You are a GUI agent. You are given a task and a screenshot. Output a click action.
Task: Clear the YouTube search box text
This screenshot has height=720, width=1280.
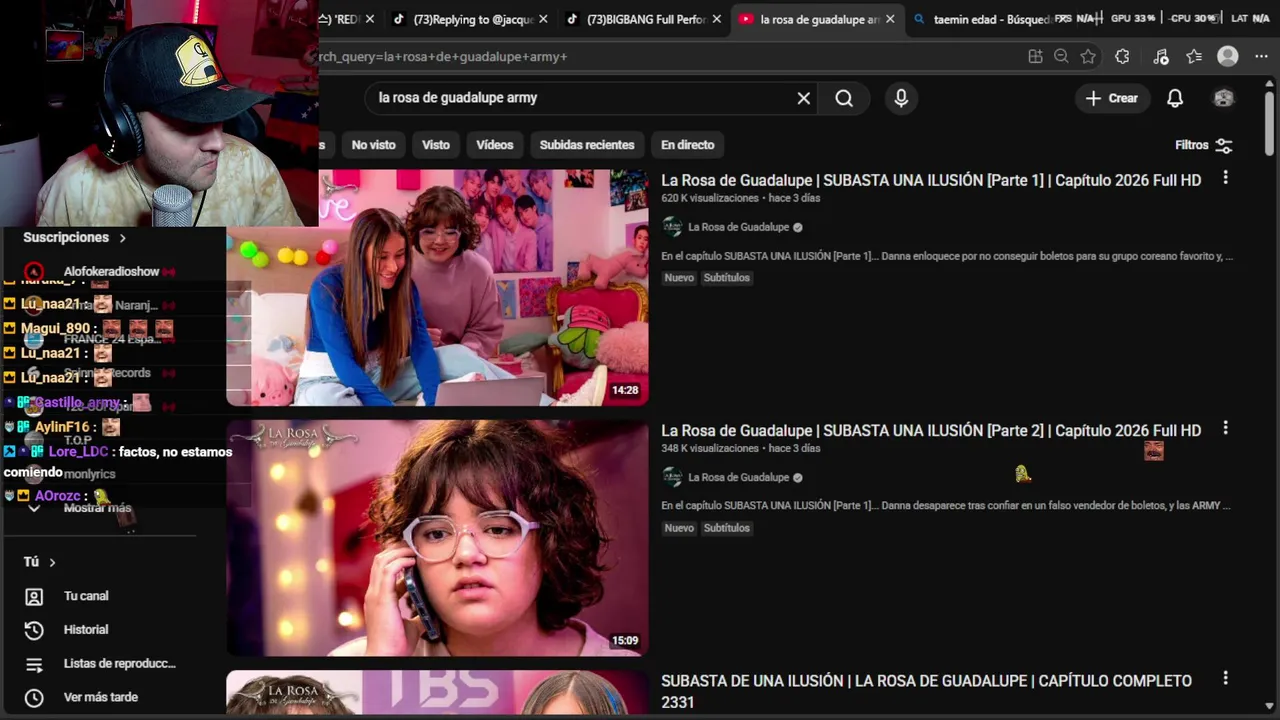803,98
